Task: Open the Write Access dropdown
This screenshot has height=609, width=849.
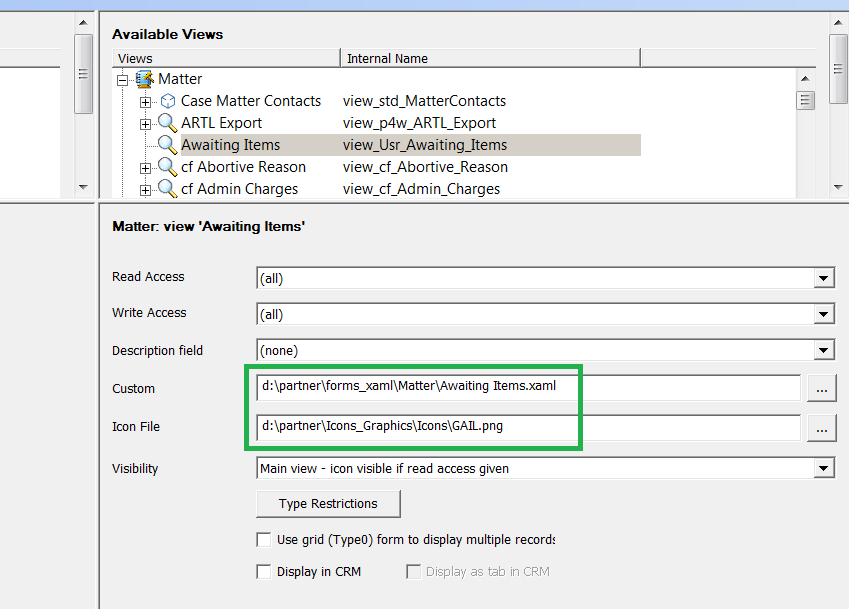Action: (824, 314)
